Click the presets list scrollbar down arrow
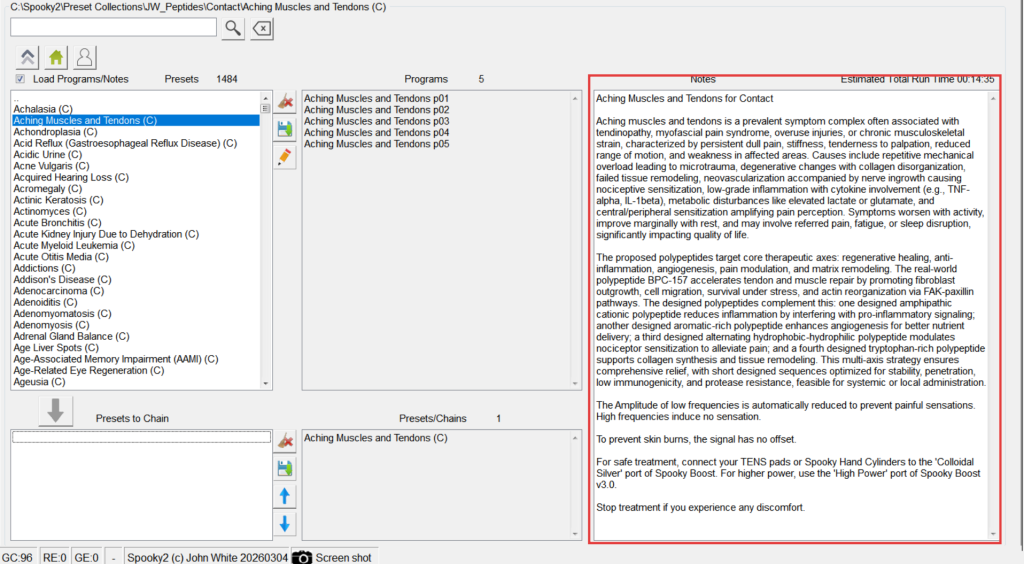The width and height of the screenshot is (1024, 564). [265, 382]
